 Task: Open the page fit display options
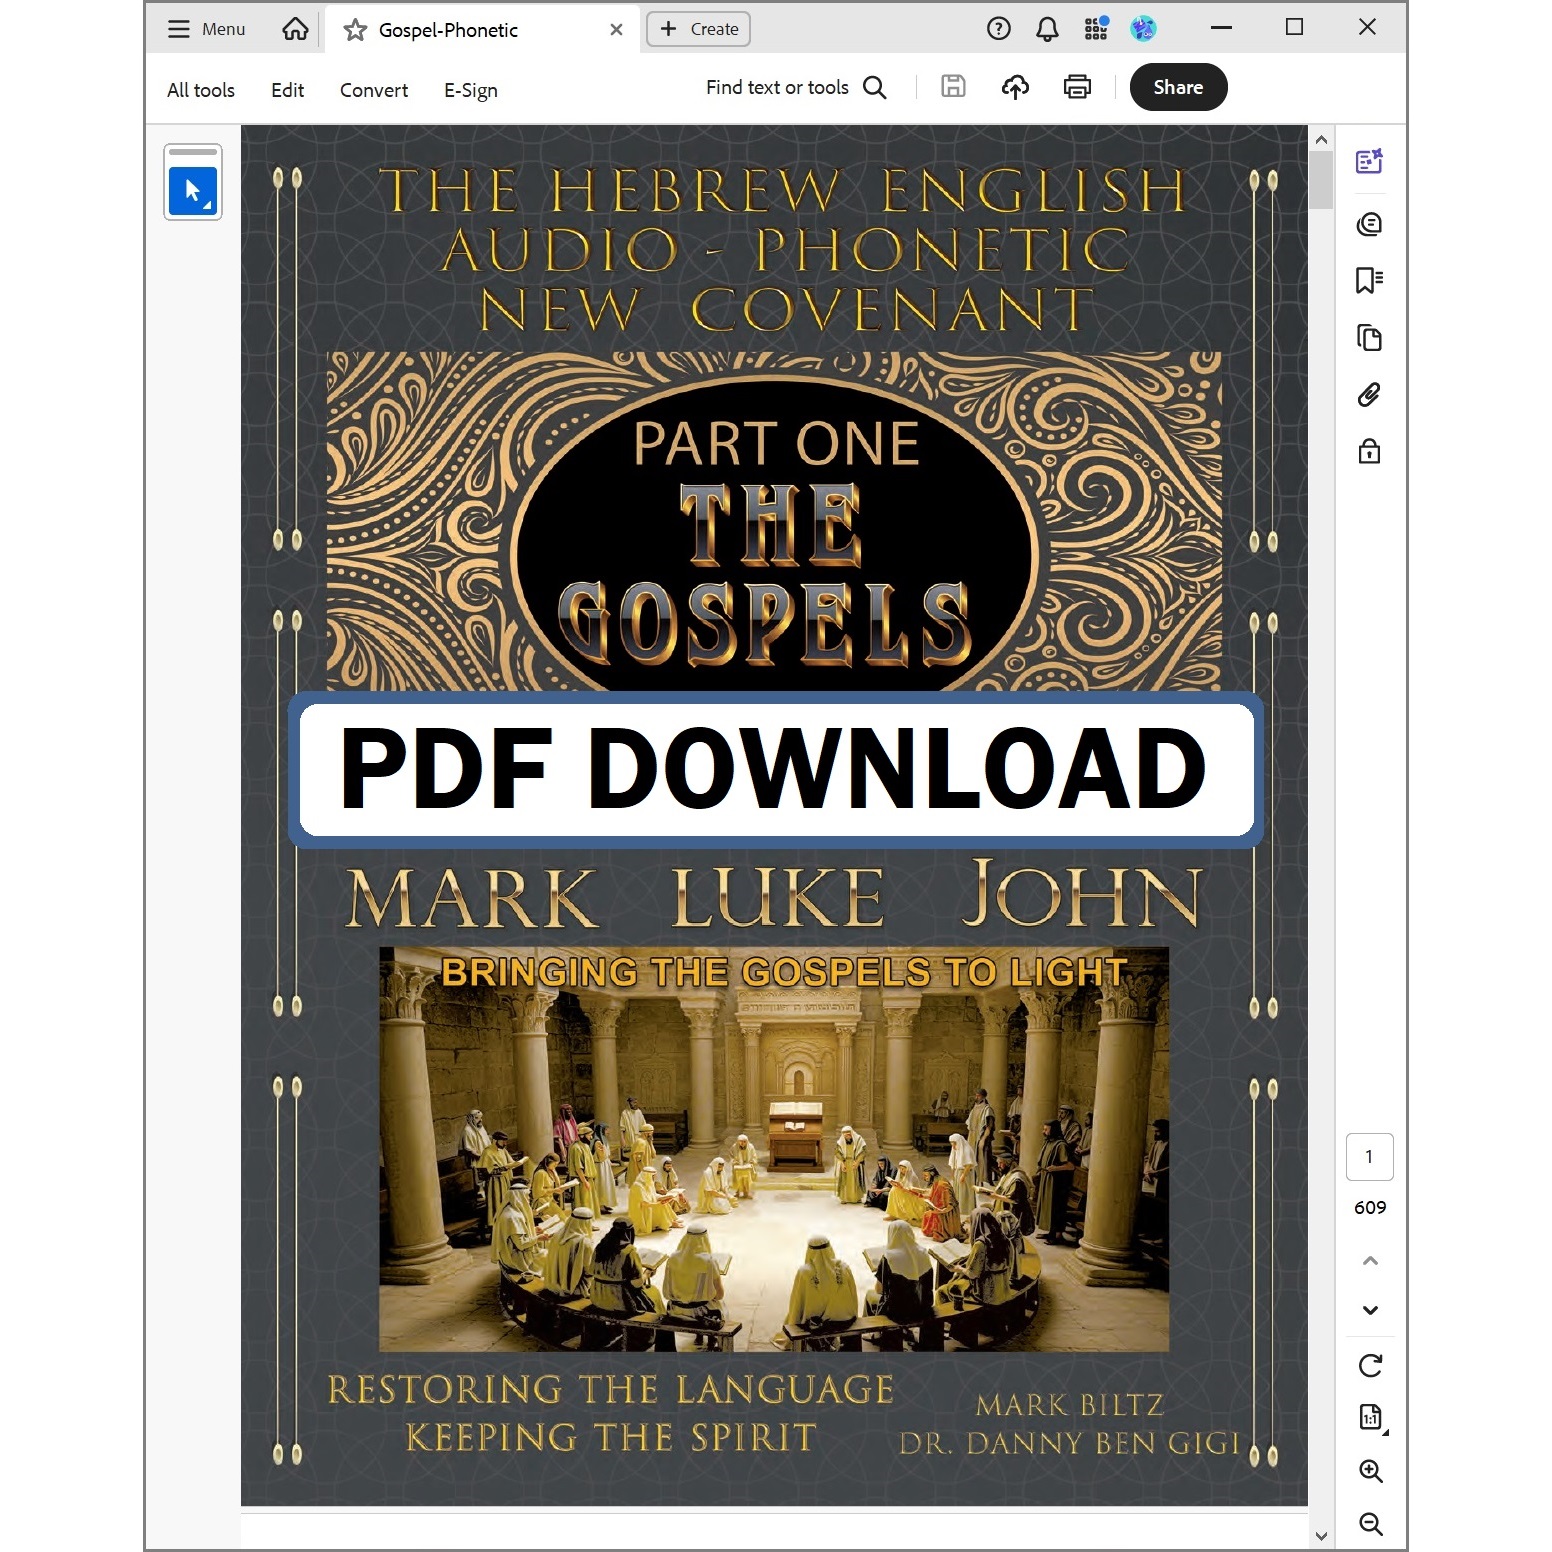coord(1370,1418)
